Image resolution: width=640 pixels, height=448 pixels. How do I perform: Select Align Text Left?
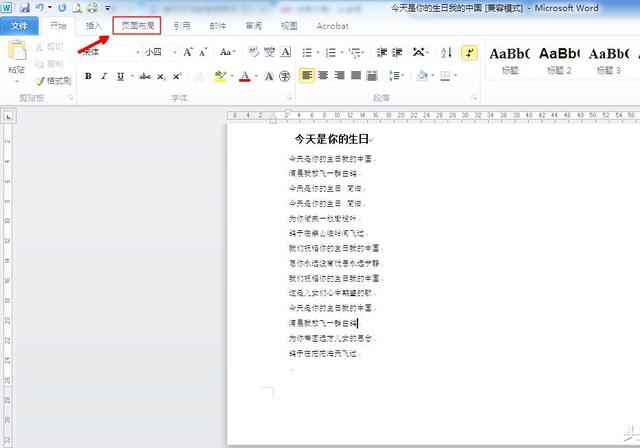click(307, 75)
